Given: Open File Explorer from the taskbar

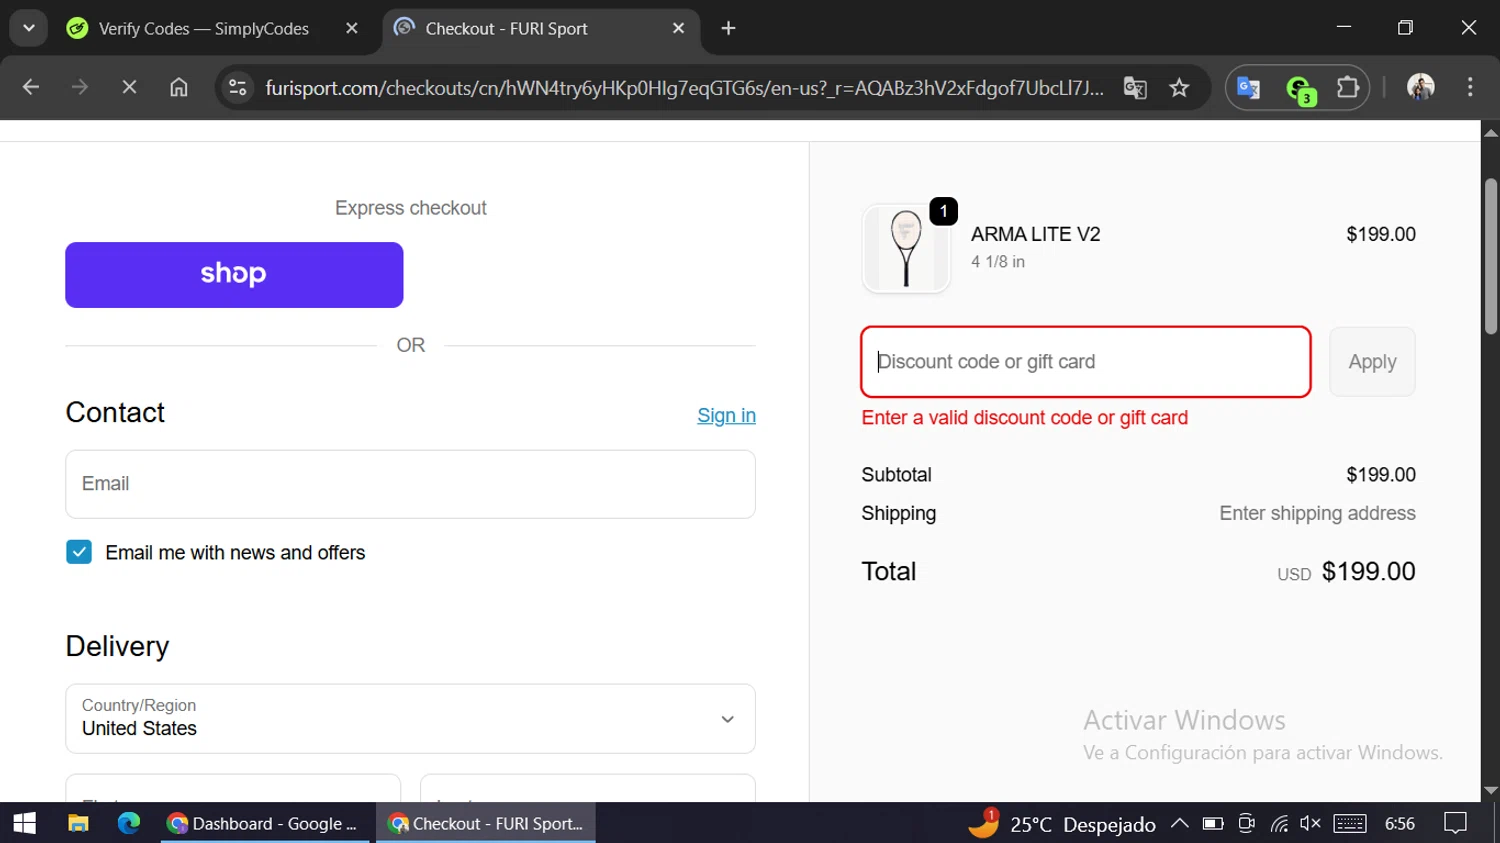Looking at the screenshot, I should coord(78,823).
